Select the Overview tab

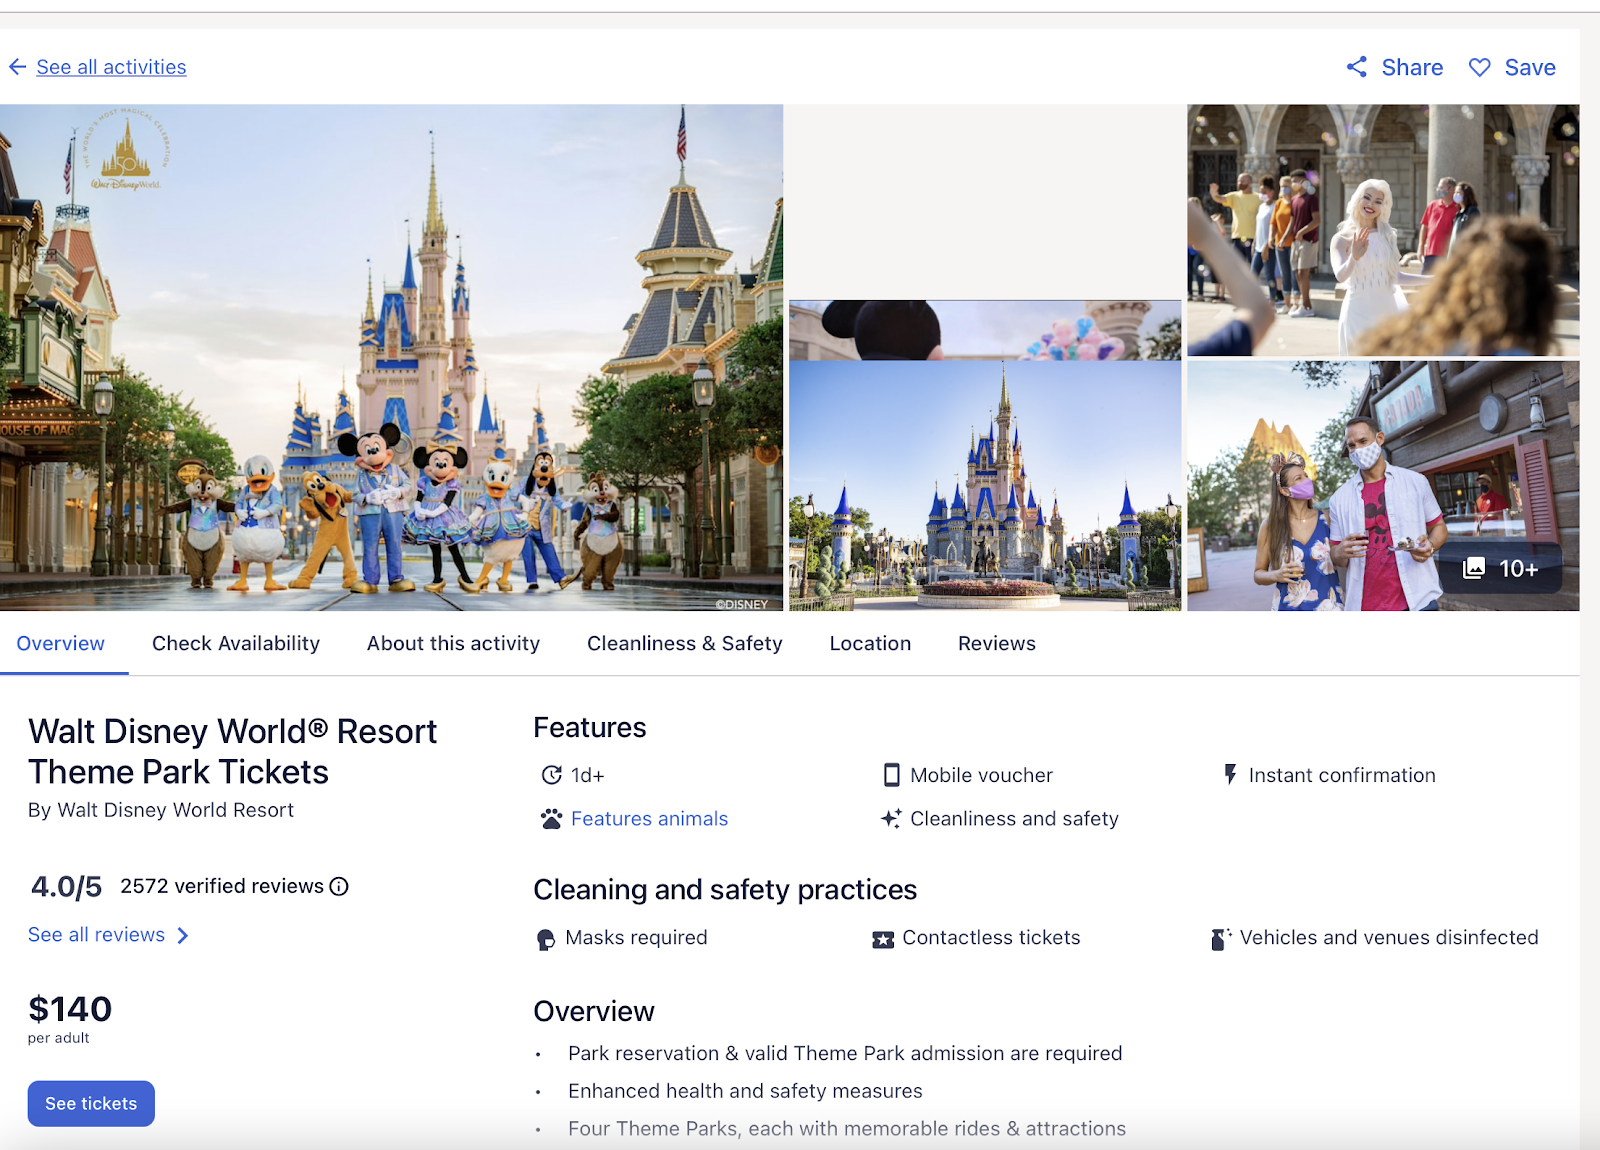(61, 644)
